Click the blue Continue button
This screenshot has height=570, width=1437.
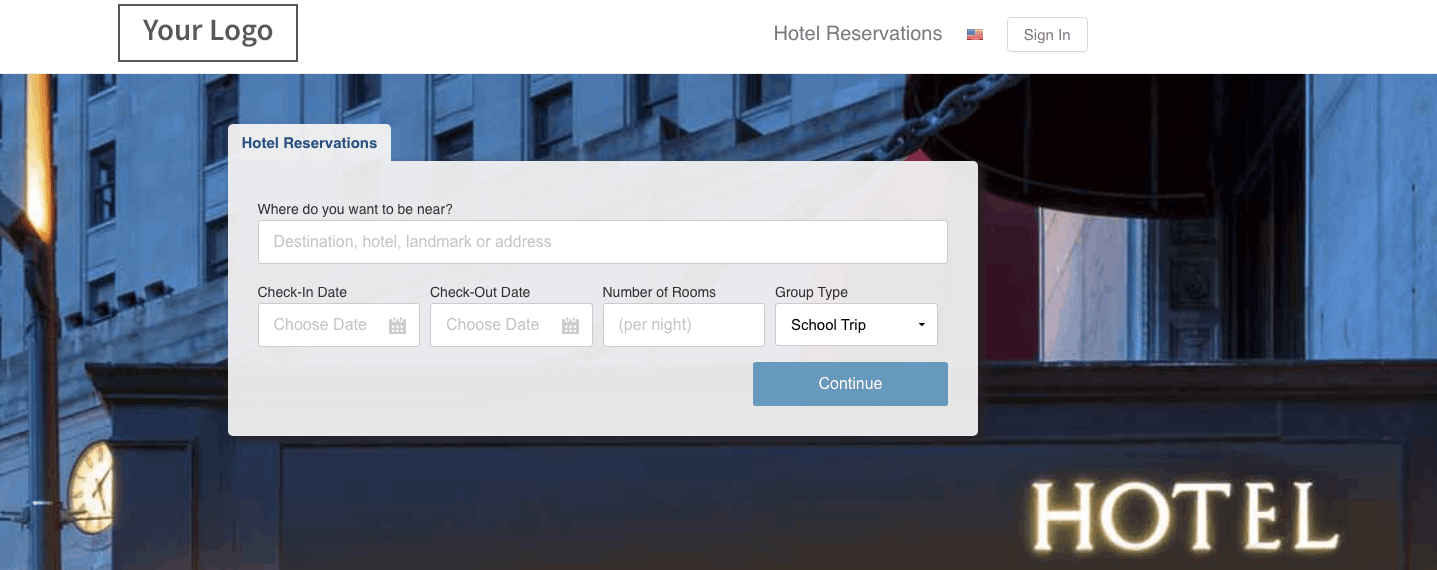tap(850, 384)
